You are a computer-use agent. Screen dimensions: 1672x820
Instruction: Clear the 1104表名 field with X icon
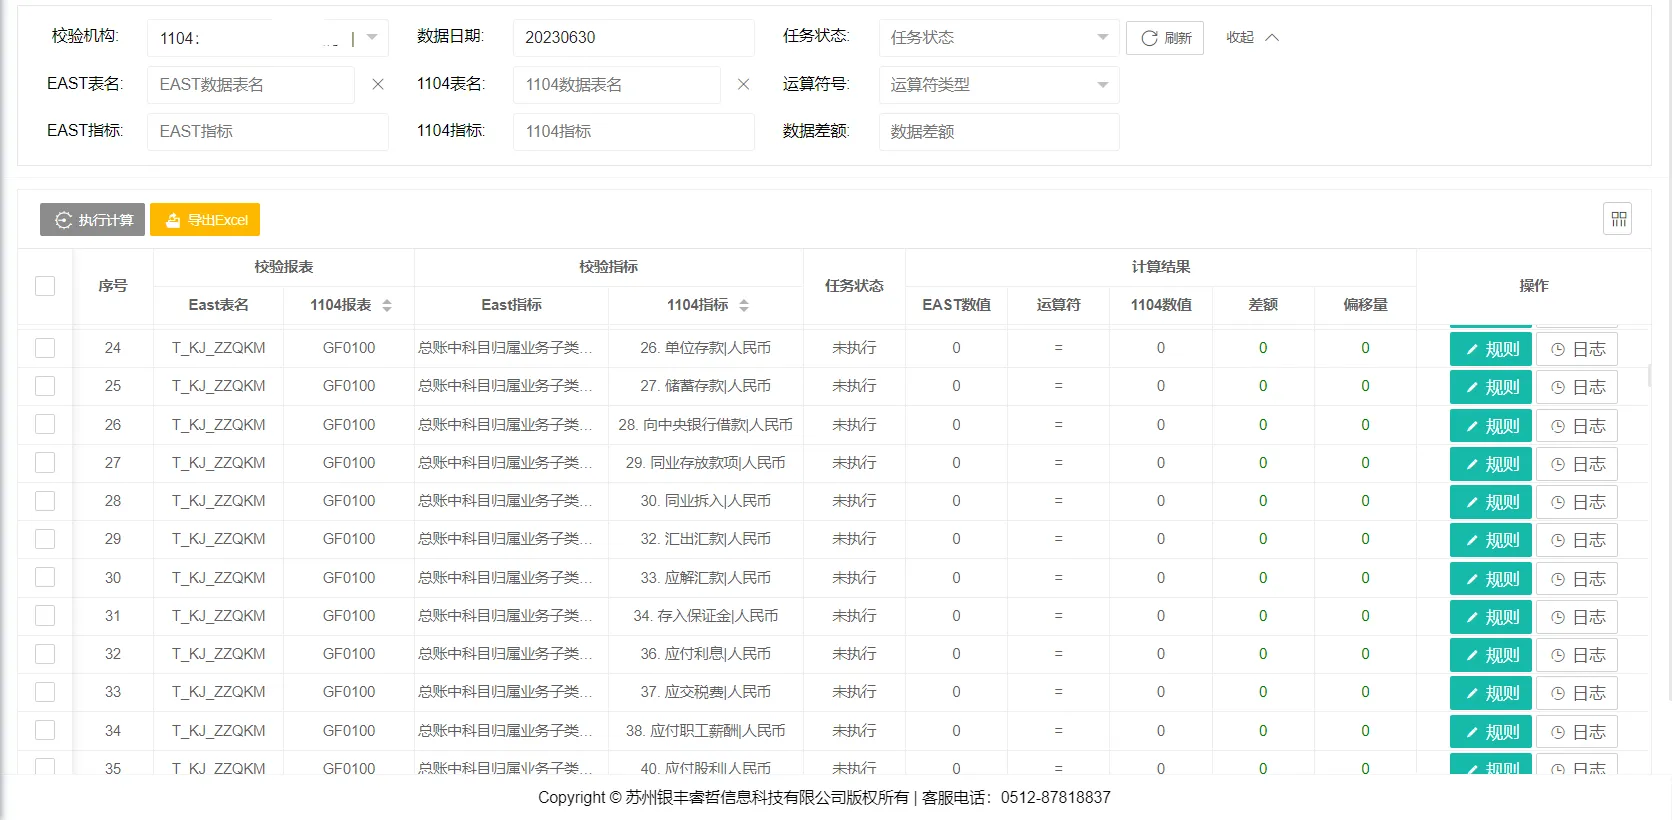[743, 85]
